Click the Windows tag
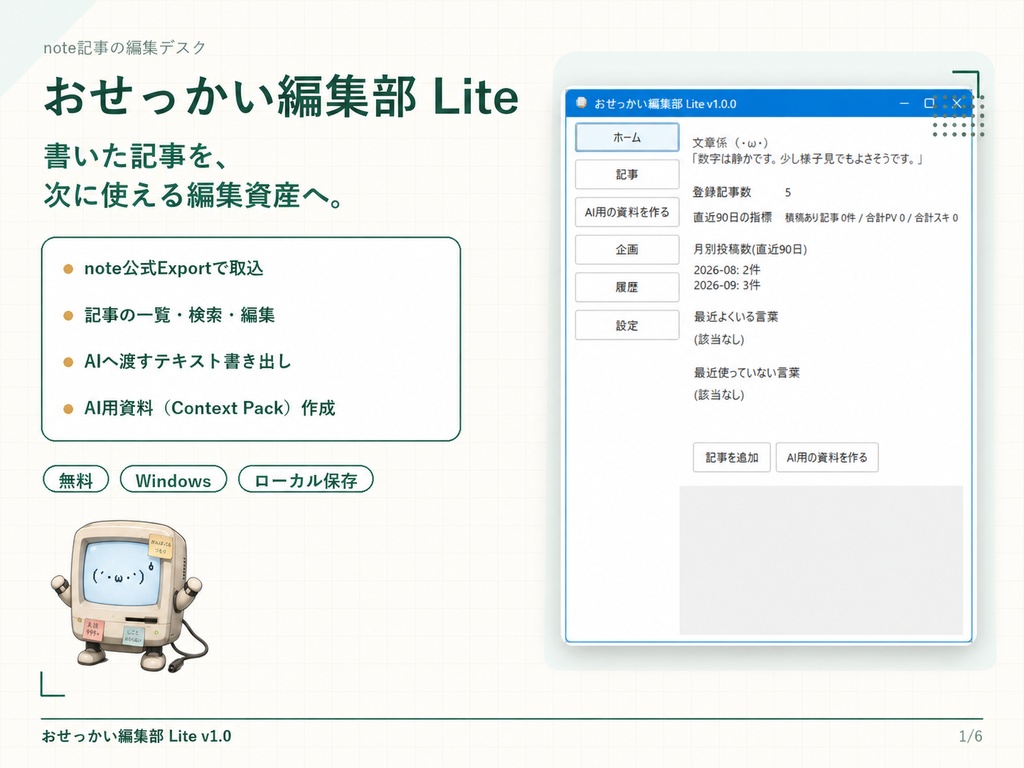The height and width of the screenshot is (768, 1024). (173, 480)
